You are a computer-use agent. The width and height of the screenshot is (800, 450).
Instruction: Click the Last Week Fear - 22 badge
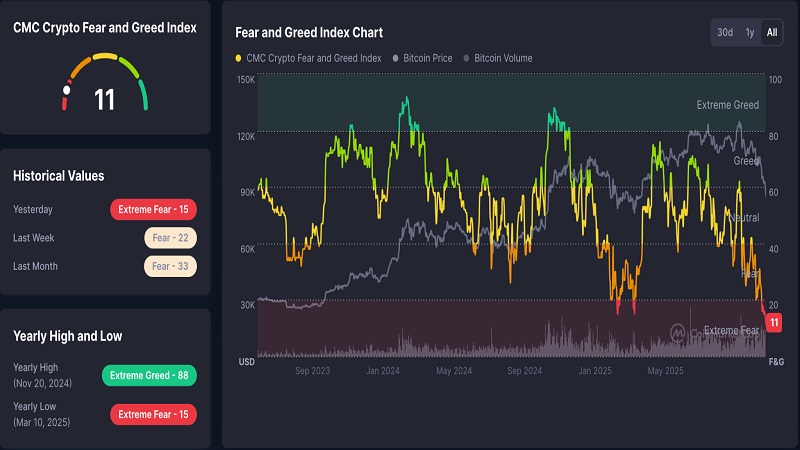click(168, 238)
